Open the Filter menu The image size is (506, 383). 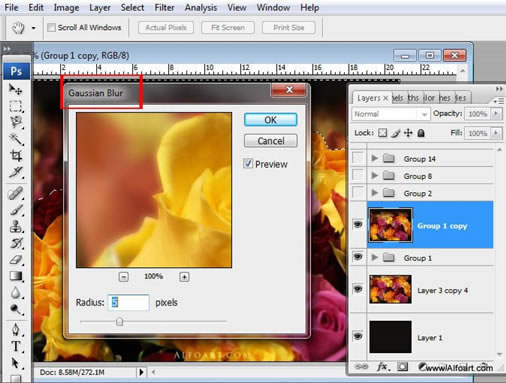164,7
